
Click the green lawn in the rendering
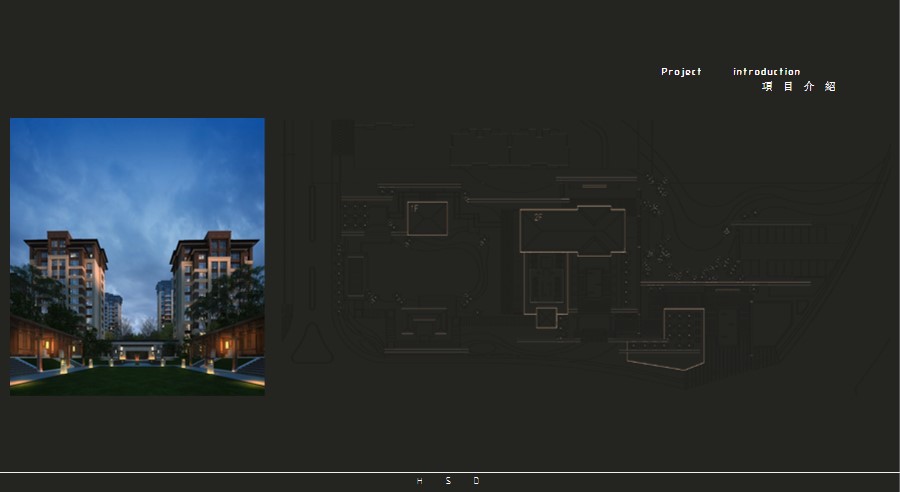[x=137, y=378]
